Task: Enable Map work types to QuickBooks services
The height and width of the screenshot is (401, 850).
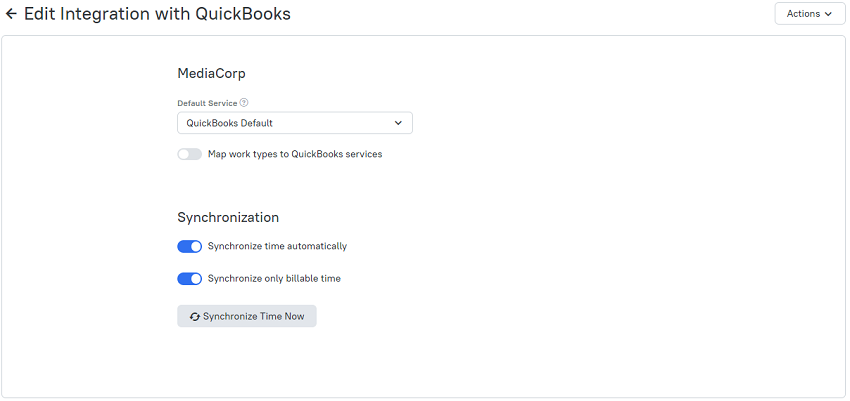Action: (x=190, y=154)
